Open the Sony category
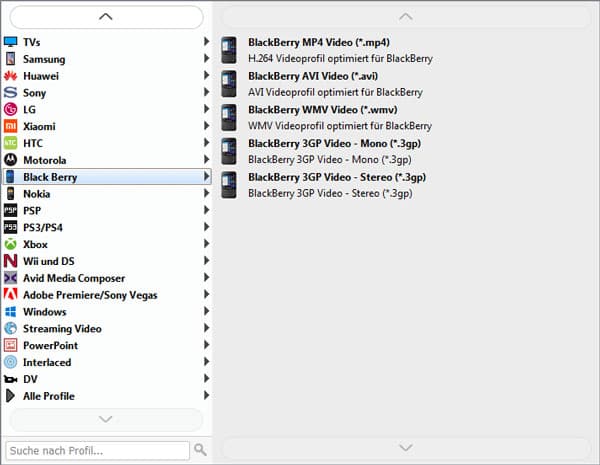Screen dimensions: 600x465 click(x=34, y=93)
